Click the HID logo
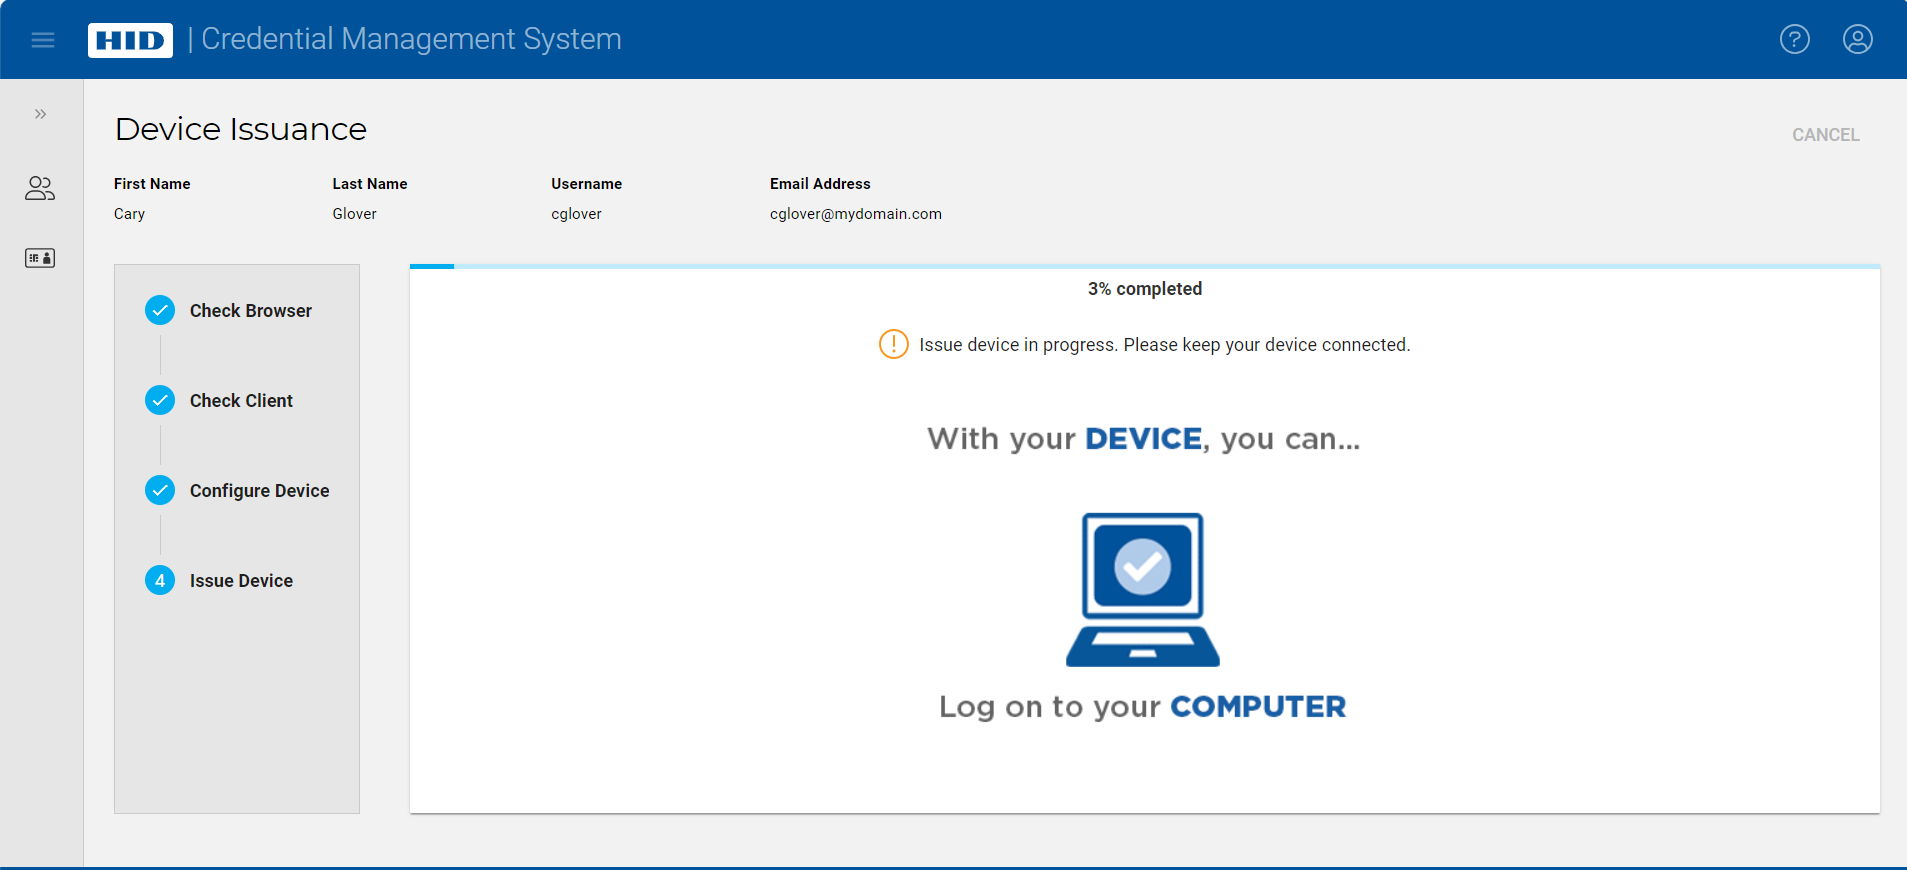This screenshot has width=1907, height=870. [130, 40]
